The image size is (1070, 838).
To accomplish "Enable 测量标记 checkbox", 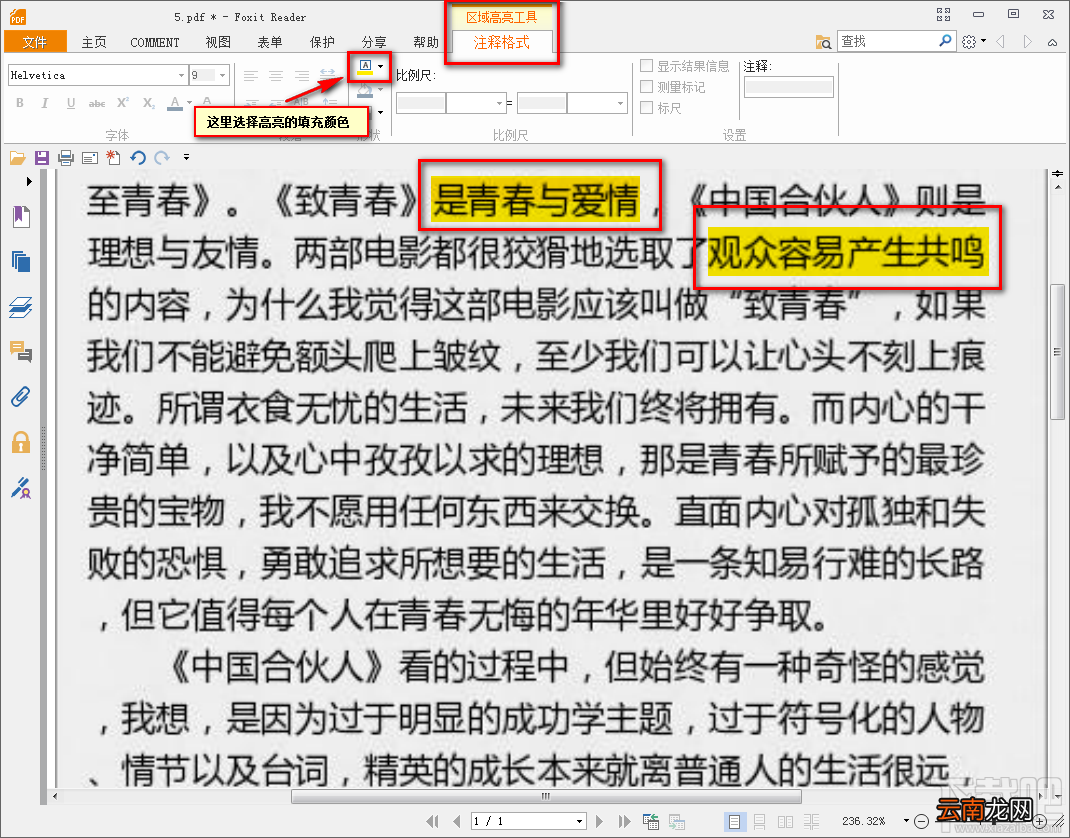I will [646, 87].
